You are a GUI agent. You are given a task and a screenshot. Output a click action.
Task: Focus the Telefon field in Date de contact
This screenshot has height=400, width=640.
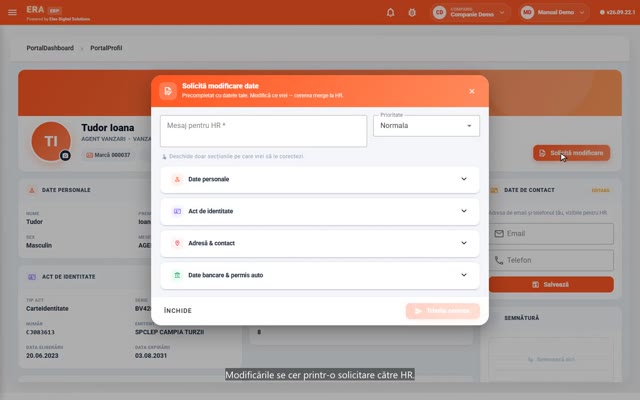551,260
